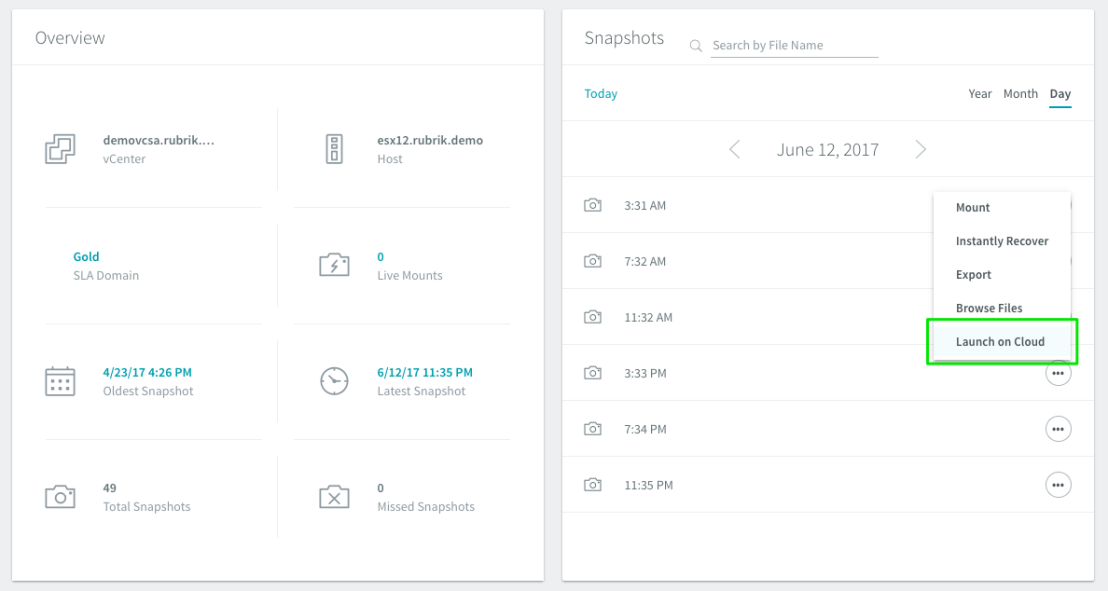Click the Missed Snapshots crossed camera icon
Viewport: 1108px width, 591px height.
point(334,497)
